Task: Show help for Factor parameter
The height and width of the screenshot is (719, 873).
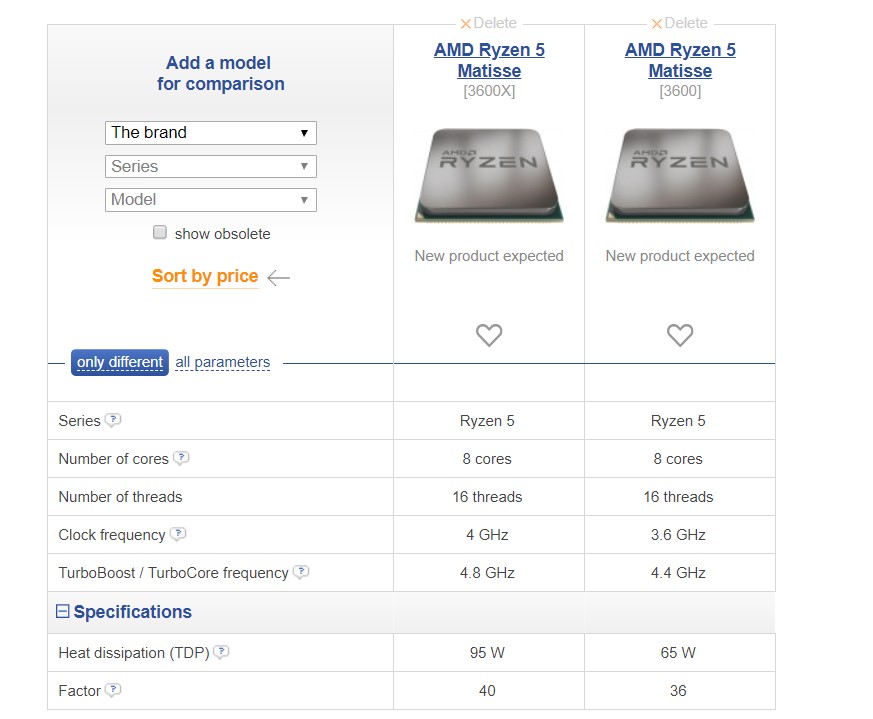Action: [x=113, y=690]
